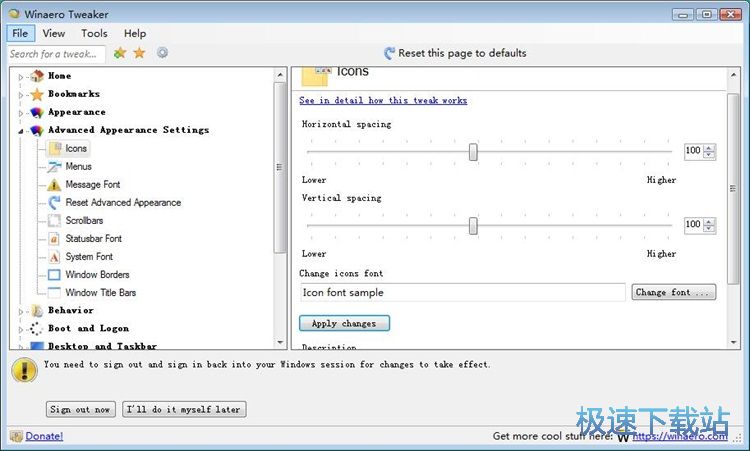Click the Sign out now button

point(80,409)
